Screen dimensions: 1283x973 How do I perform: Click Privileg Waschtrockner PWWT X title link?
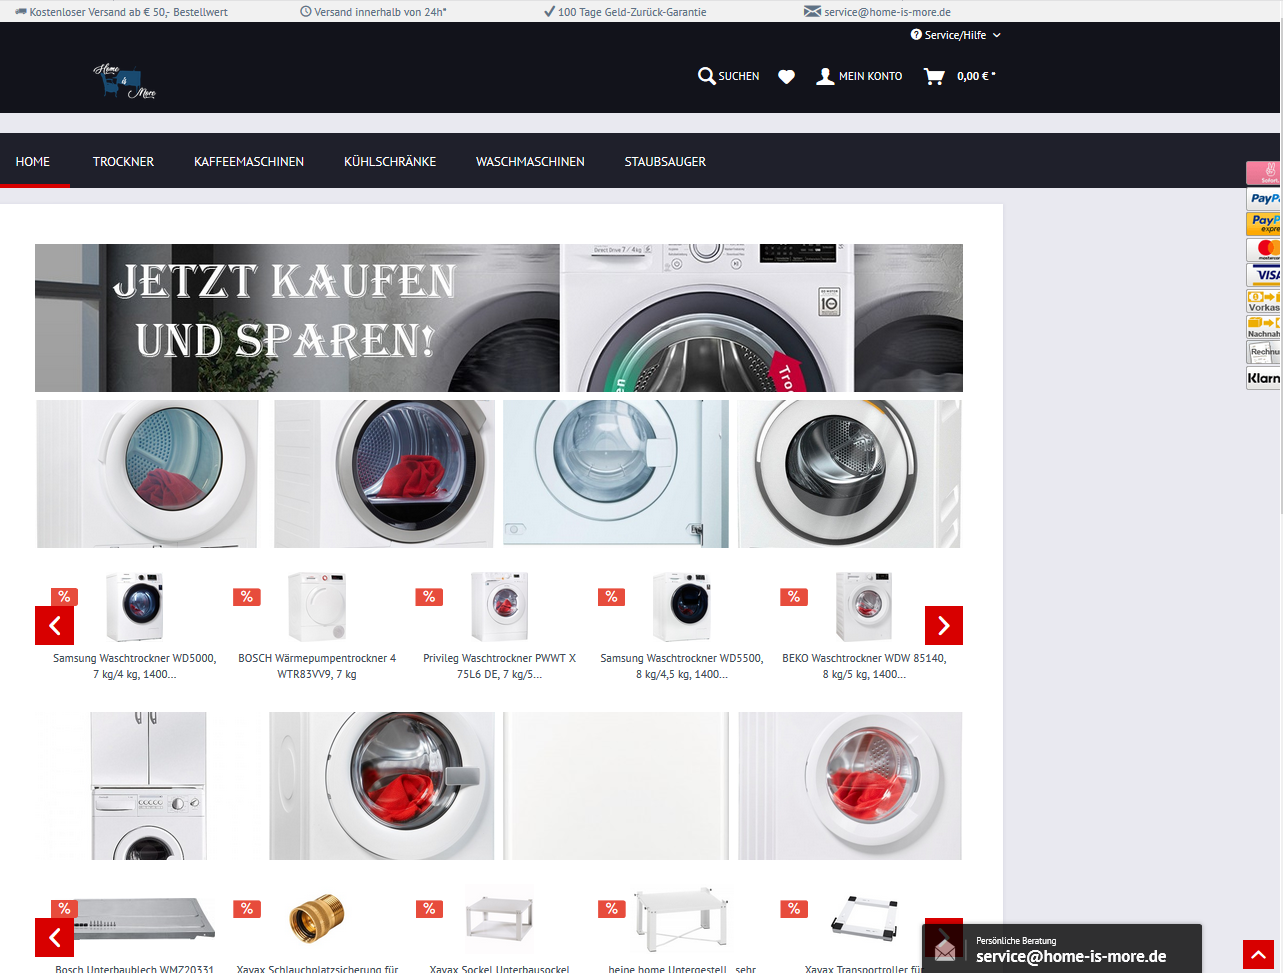(500, 666)
